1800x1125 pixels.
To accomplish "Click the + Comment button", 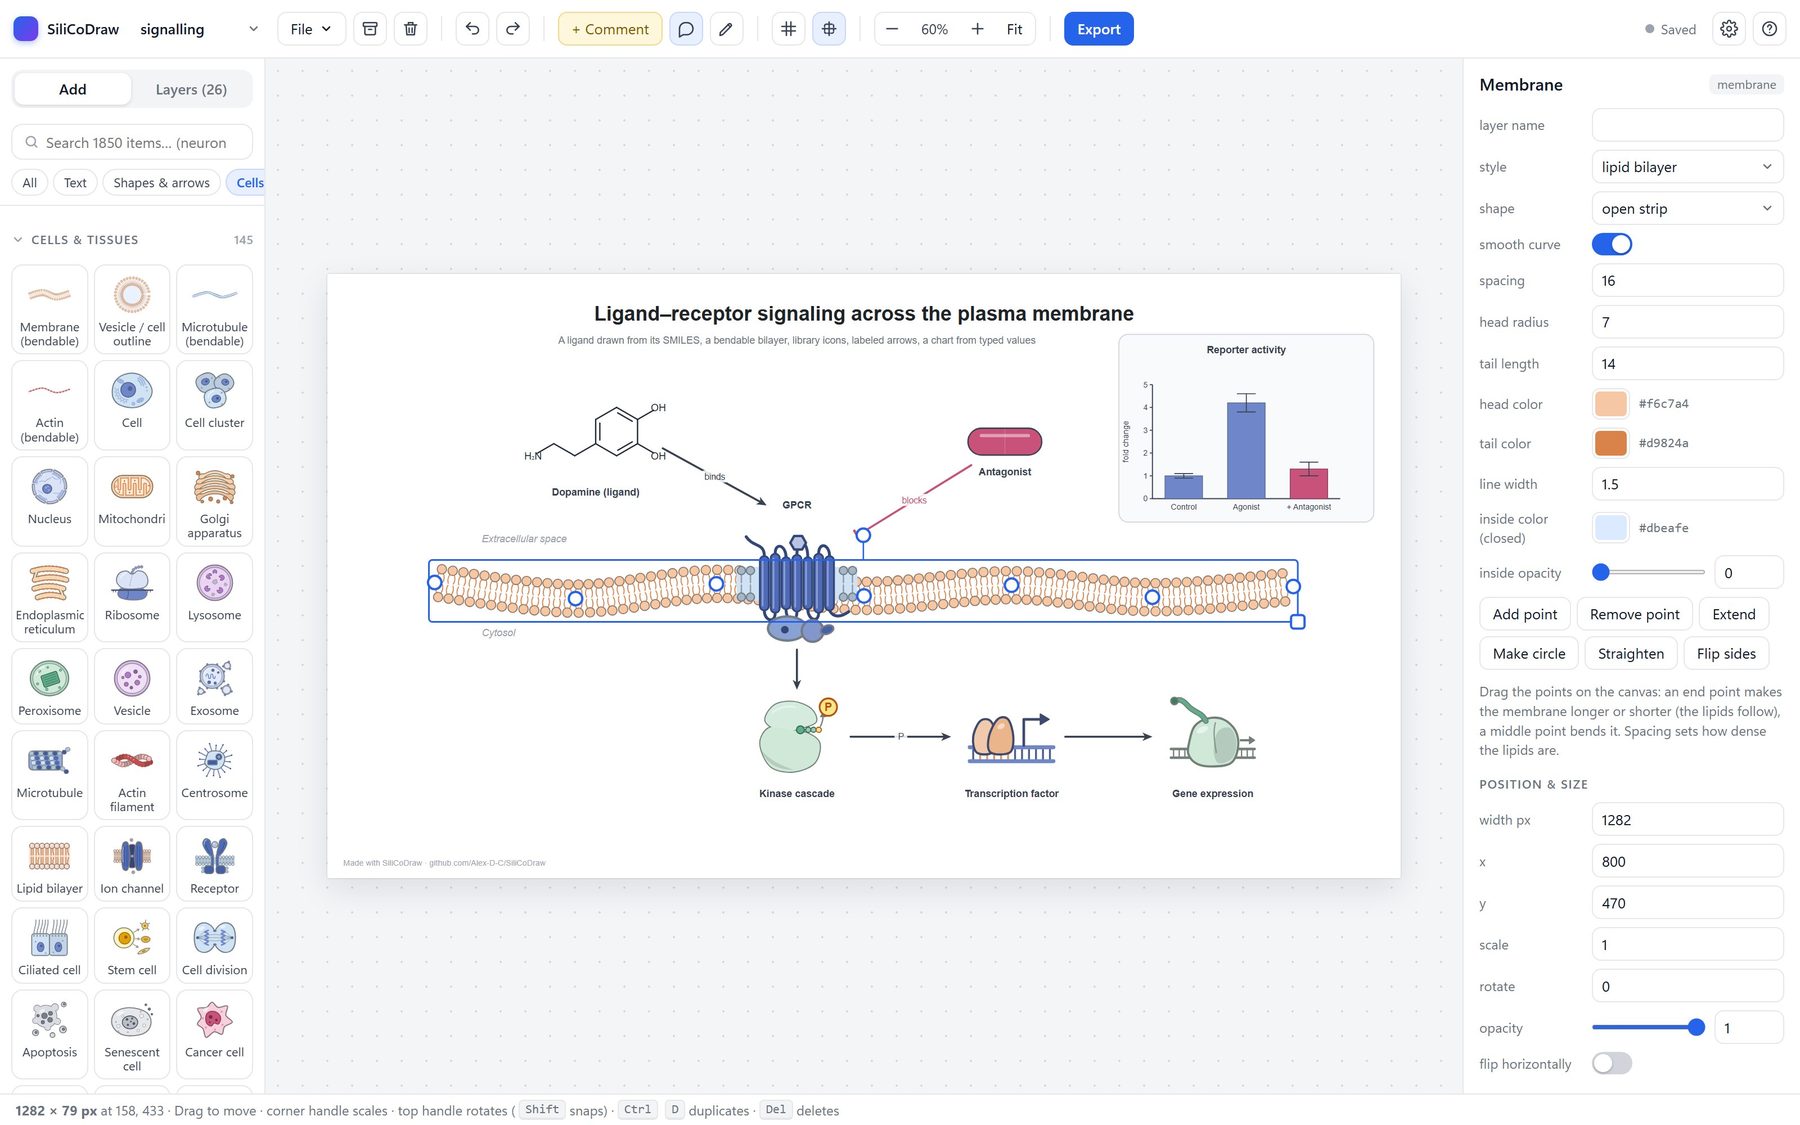I will click(x=610, y=29).
